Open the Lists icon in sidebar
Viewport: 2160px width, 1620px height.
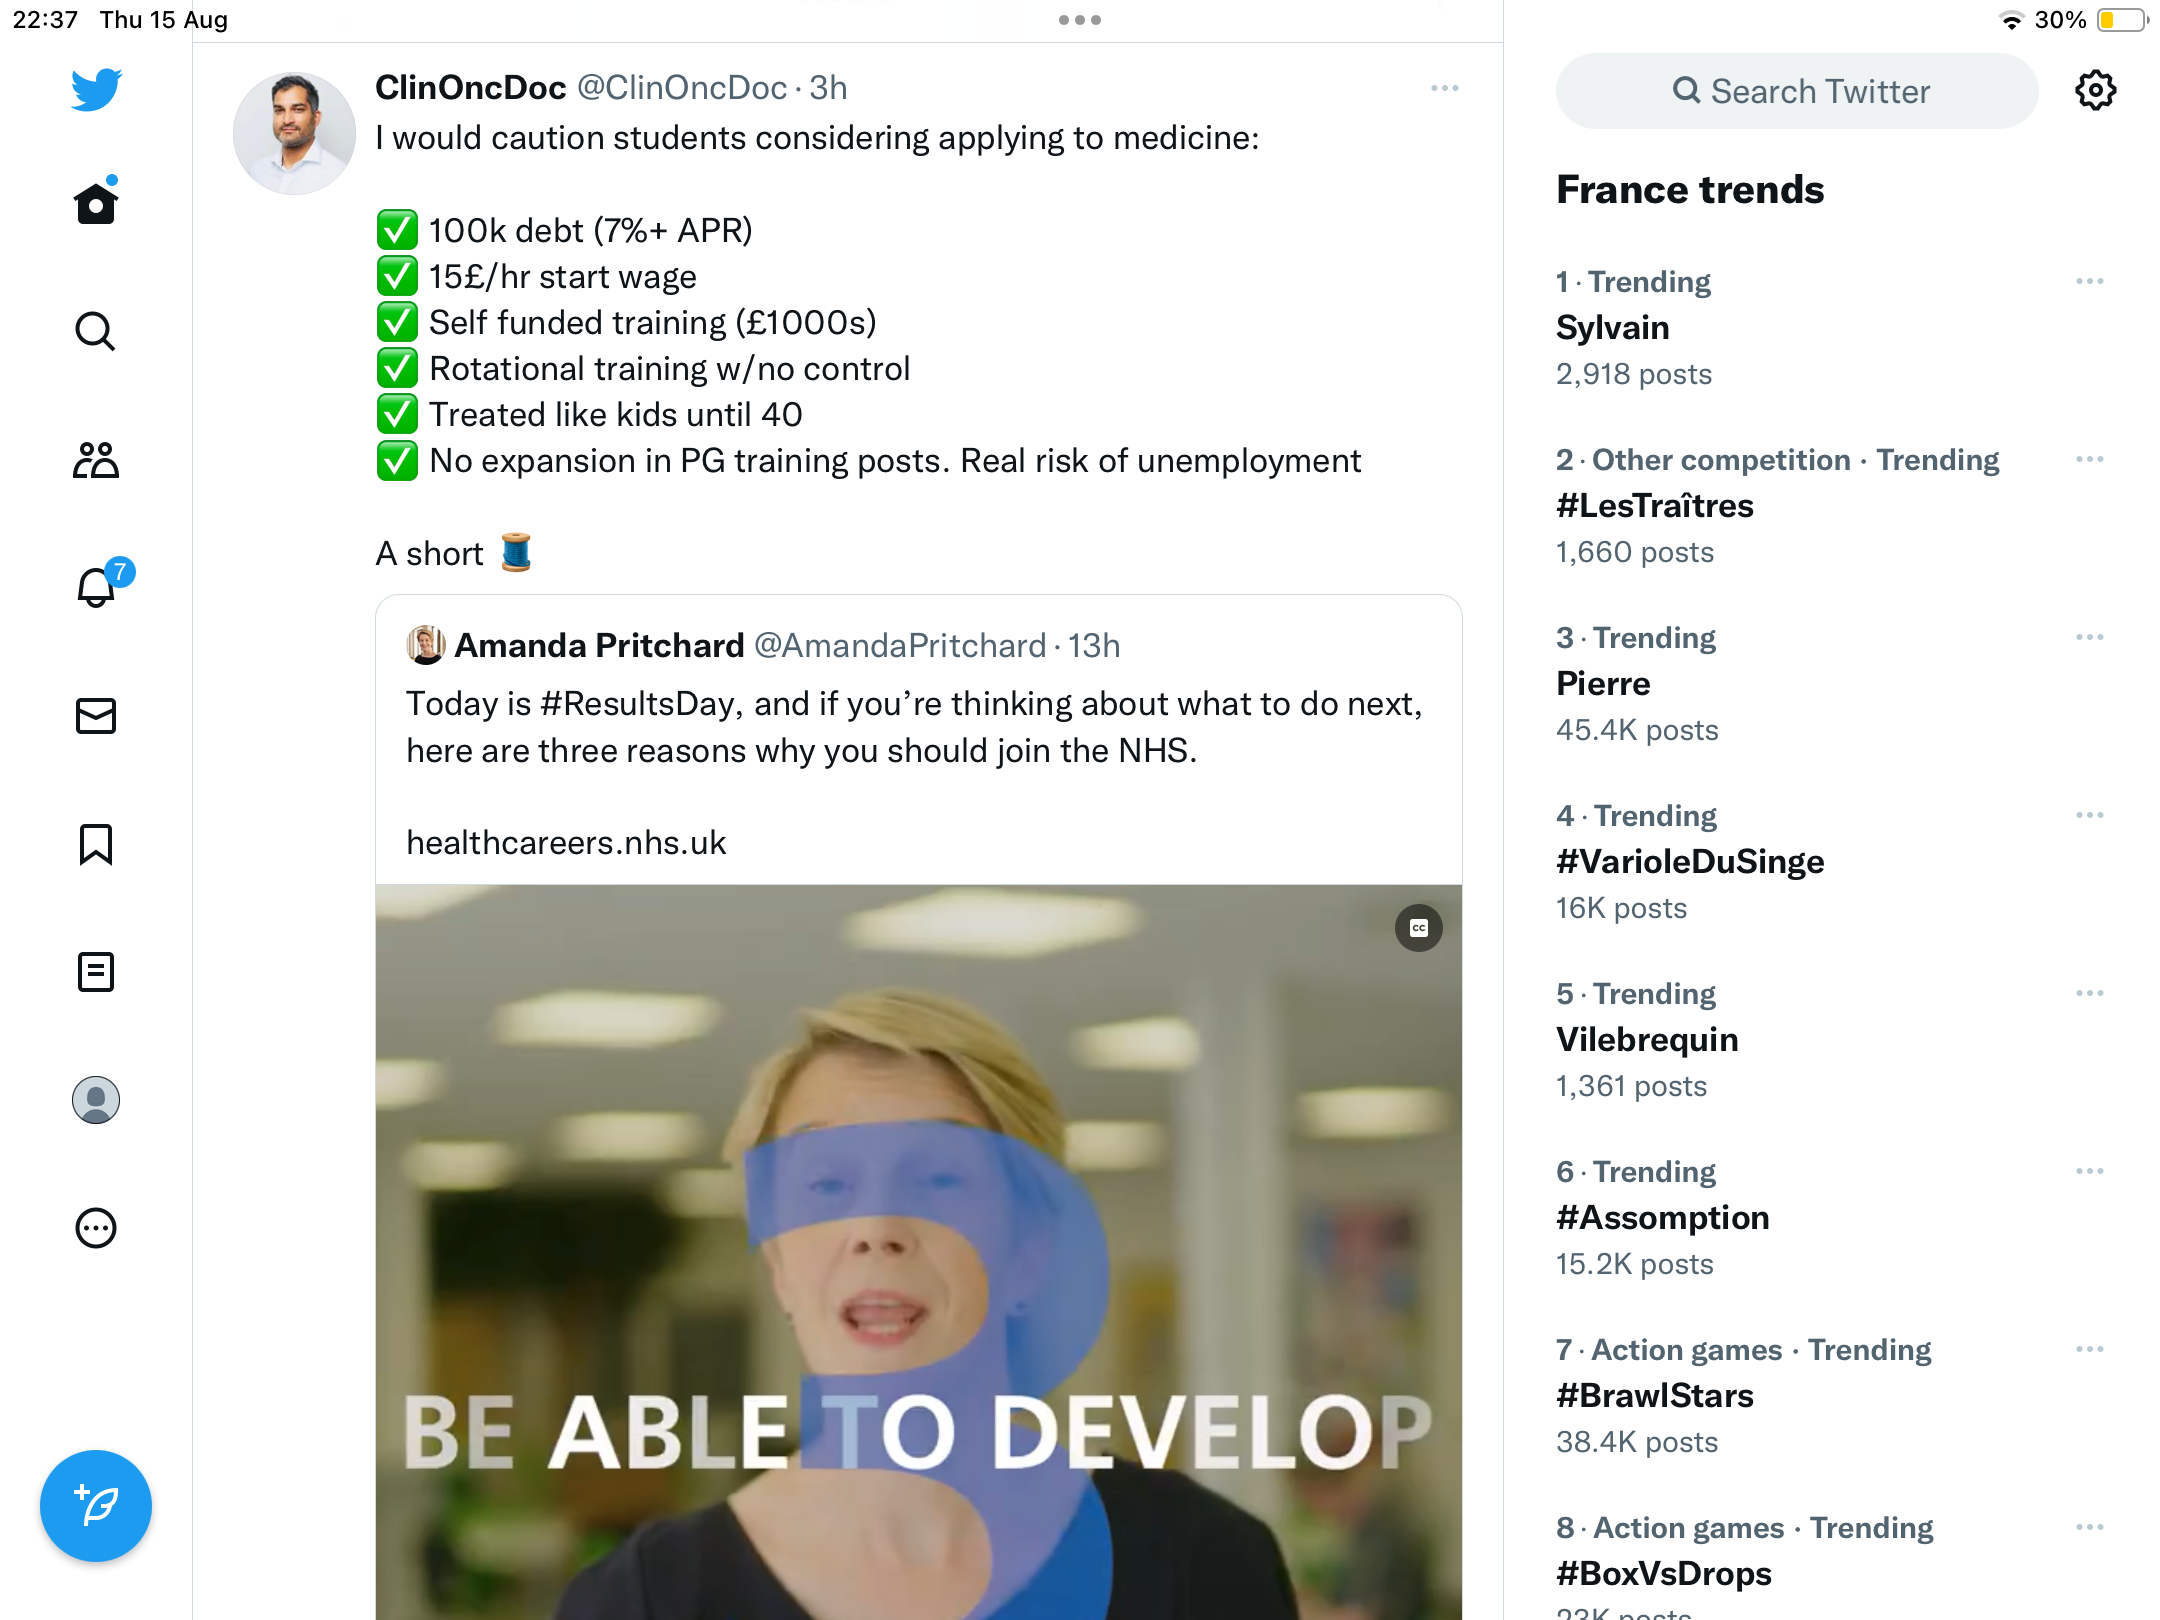[96, 972]
